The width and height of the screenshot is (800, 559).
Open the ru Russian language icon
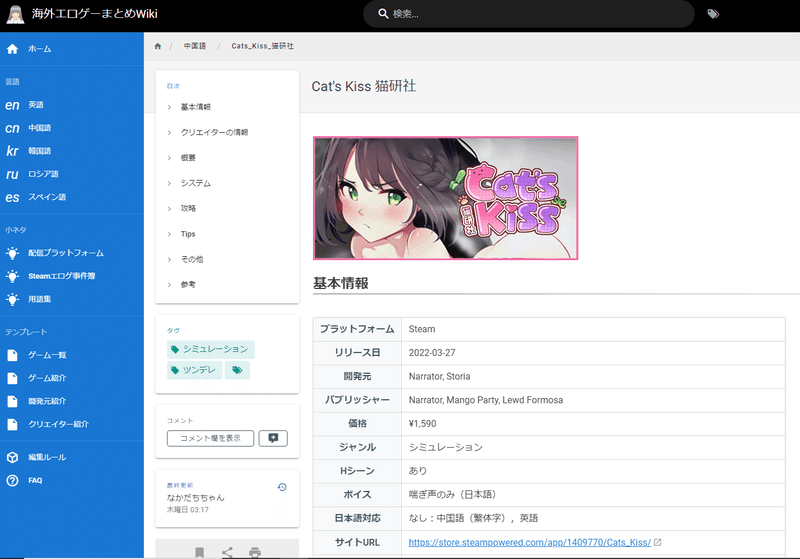[12, 174]
